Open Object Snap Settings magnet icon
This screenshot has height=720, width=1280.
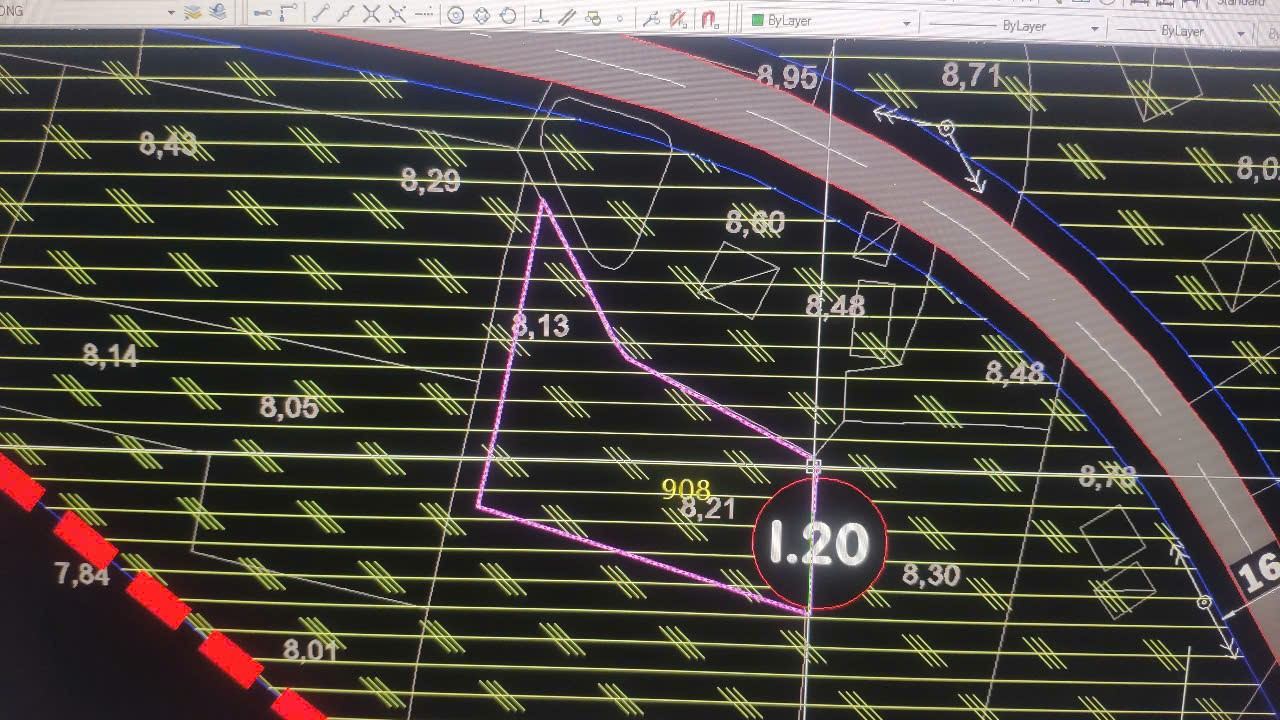point(710,19)
